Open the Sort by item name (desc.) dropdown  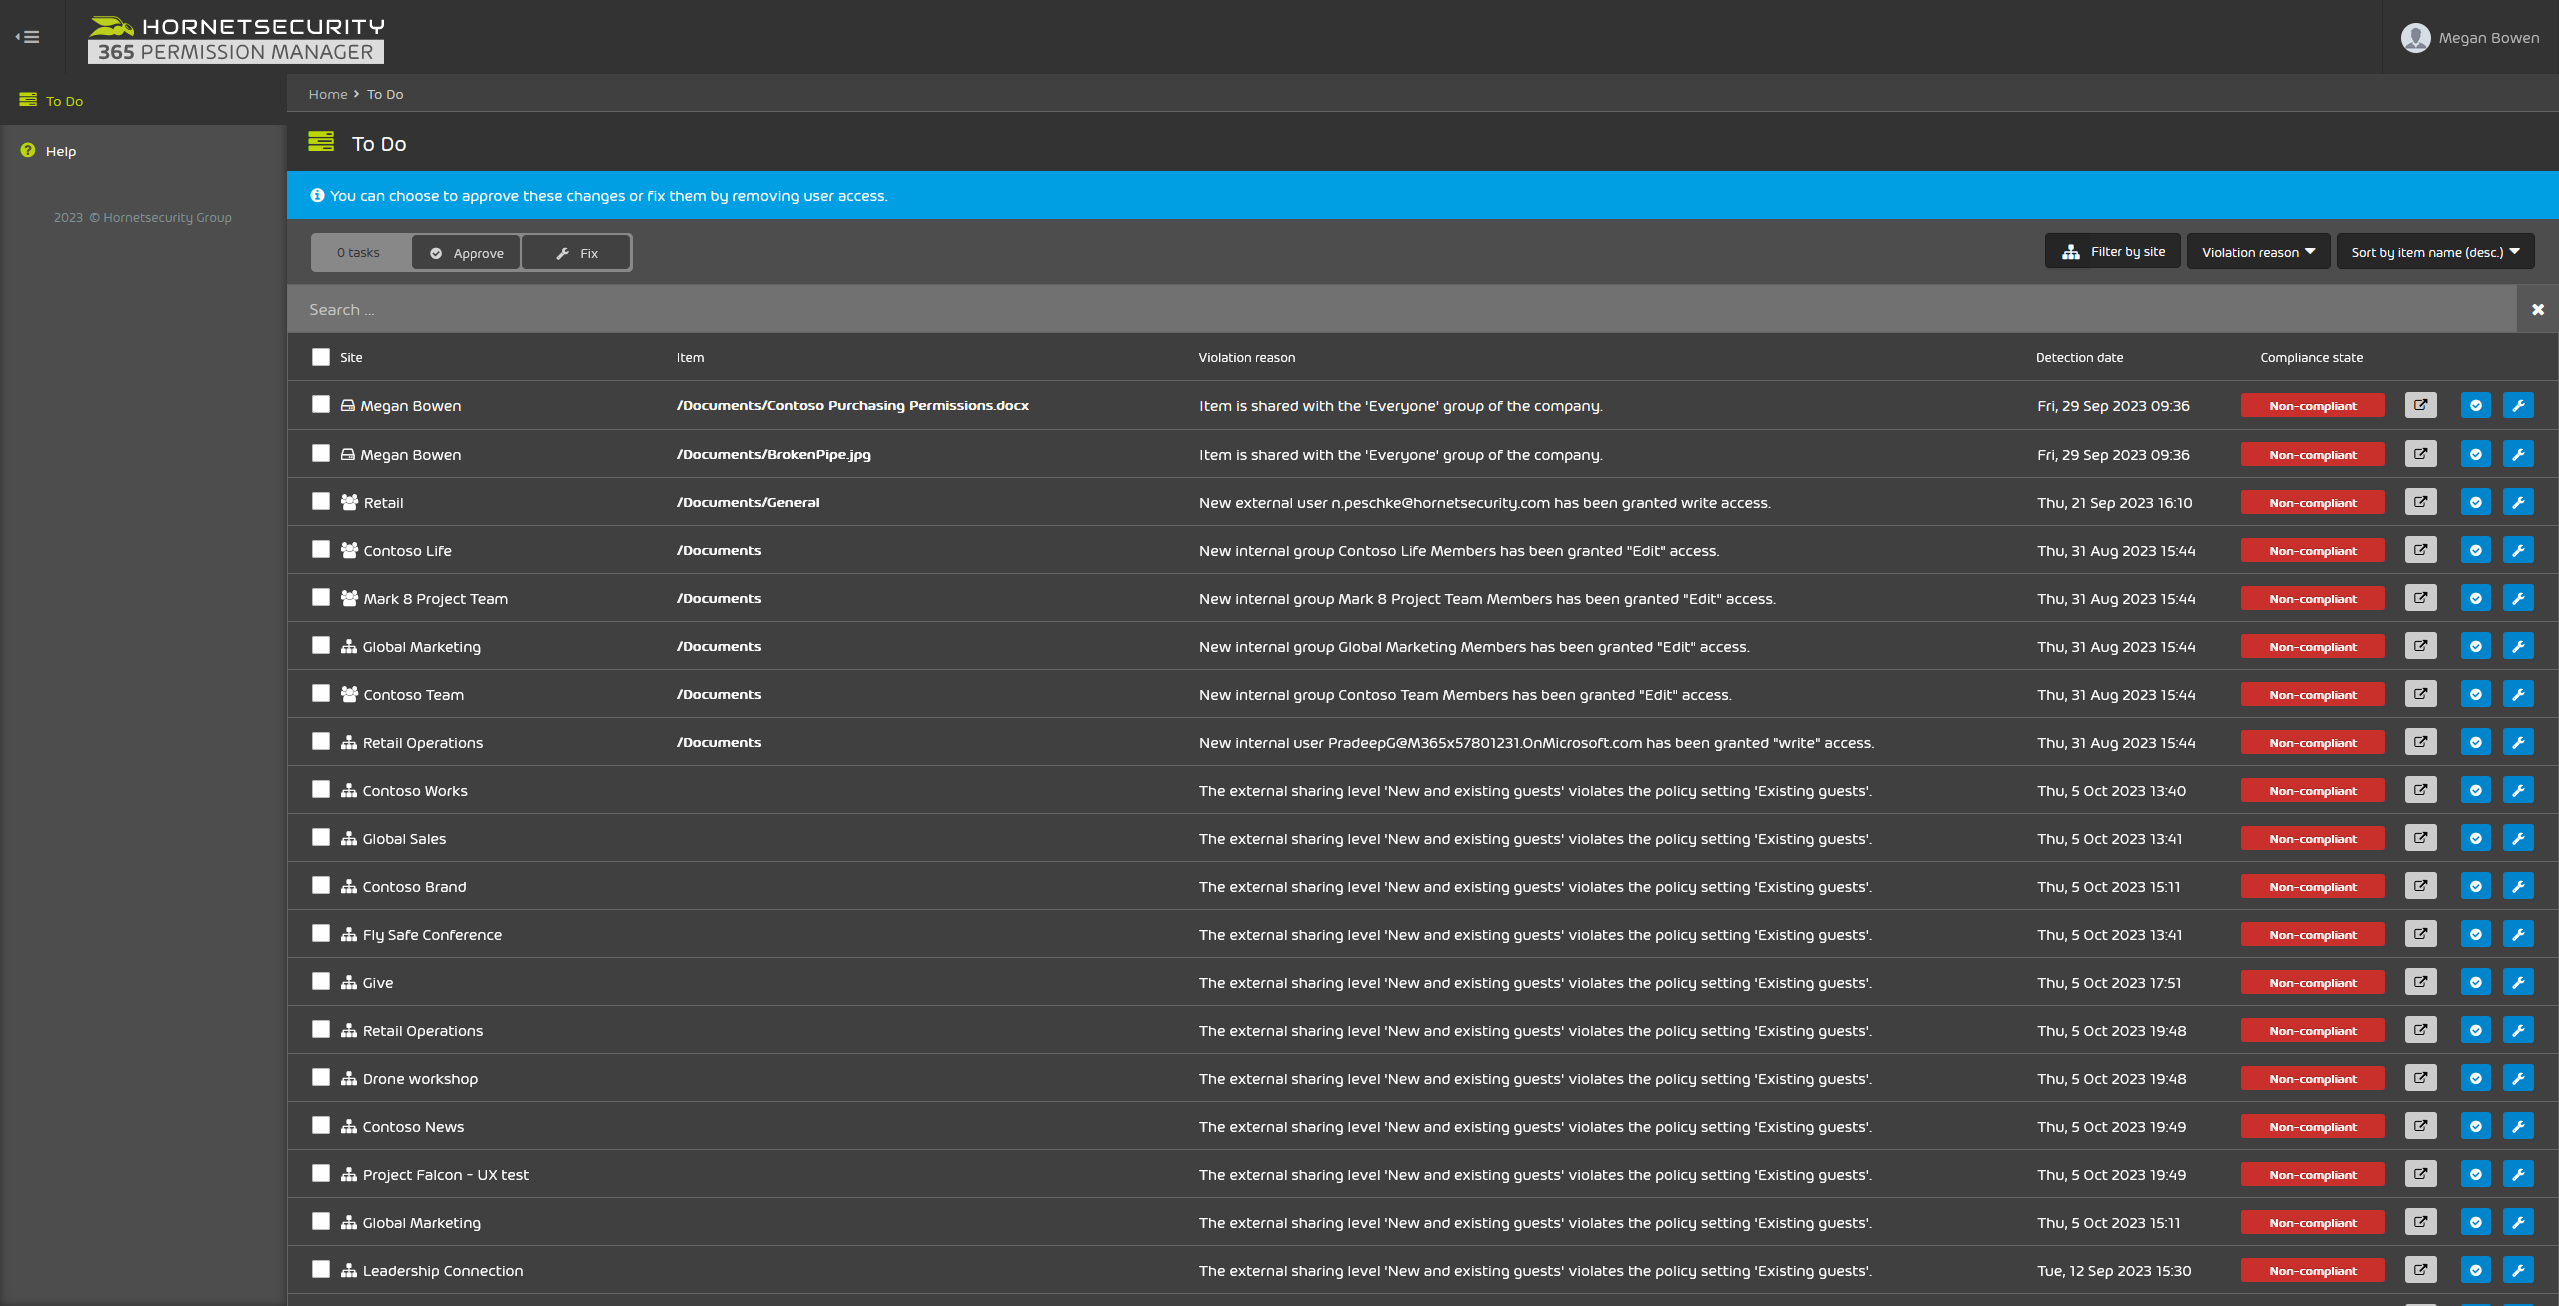click(2435, 252)
